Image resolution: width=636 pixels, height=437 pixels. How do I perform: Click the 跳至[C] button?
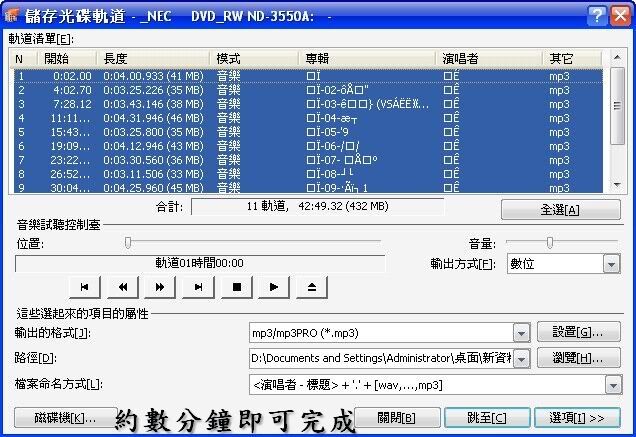[487, 418]
